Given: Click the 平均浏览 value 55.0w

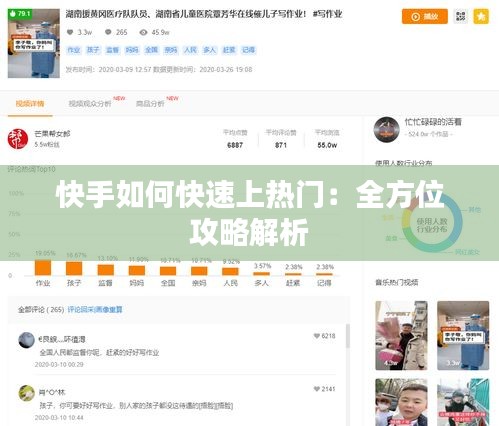Looking at the screenshot, I should coord(327,145).
